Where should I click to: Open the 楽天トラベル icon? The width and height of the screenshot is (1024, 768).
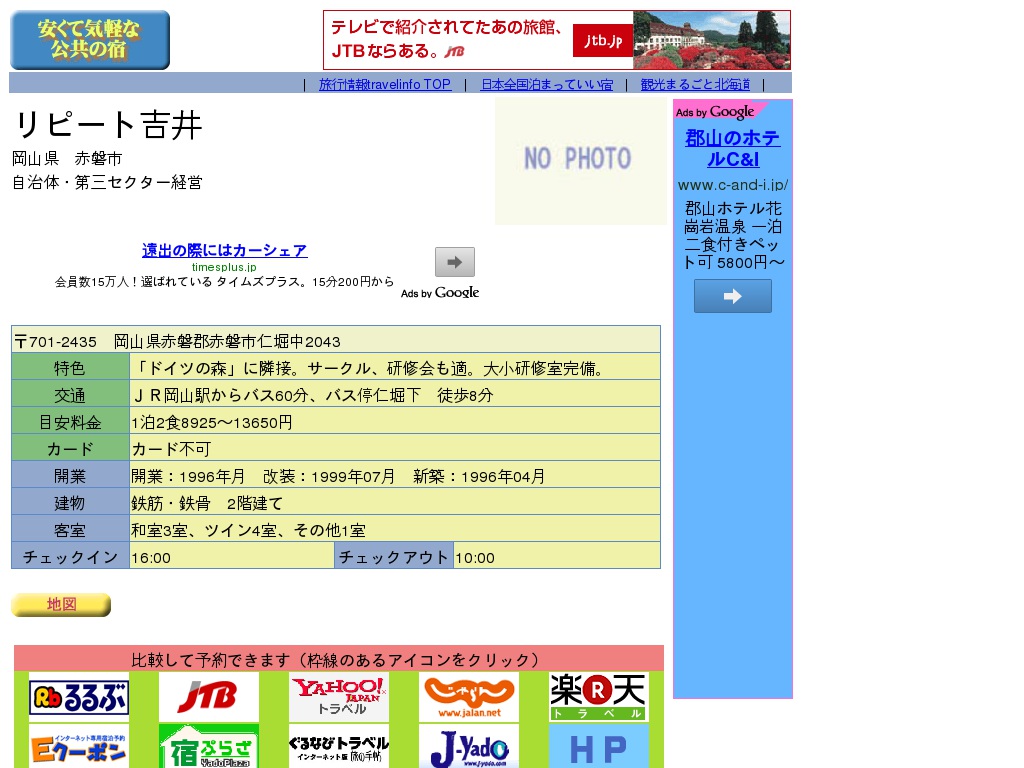click(x=599, y=697)
